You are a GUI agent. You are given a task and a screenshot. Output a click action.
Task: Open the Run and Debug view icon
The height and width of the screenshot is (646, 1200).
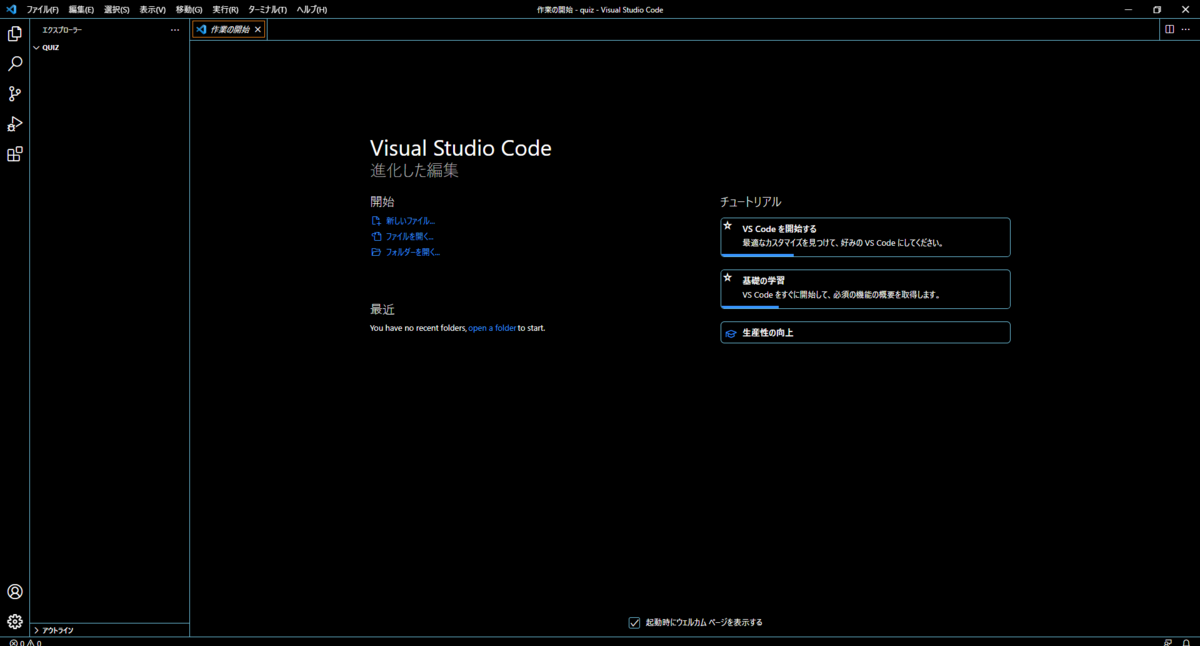coord(15,124)
